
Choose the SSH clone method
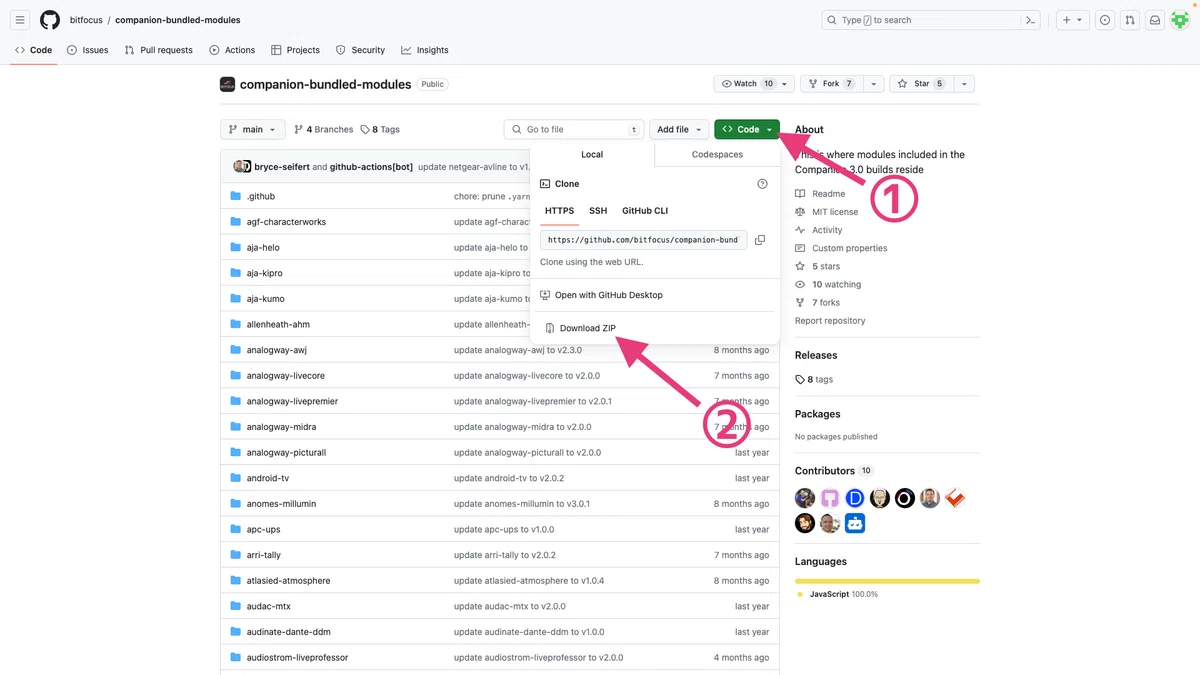[598, 211]
